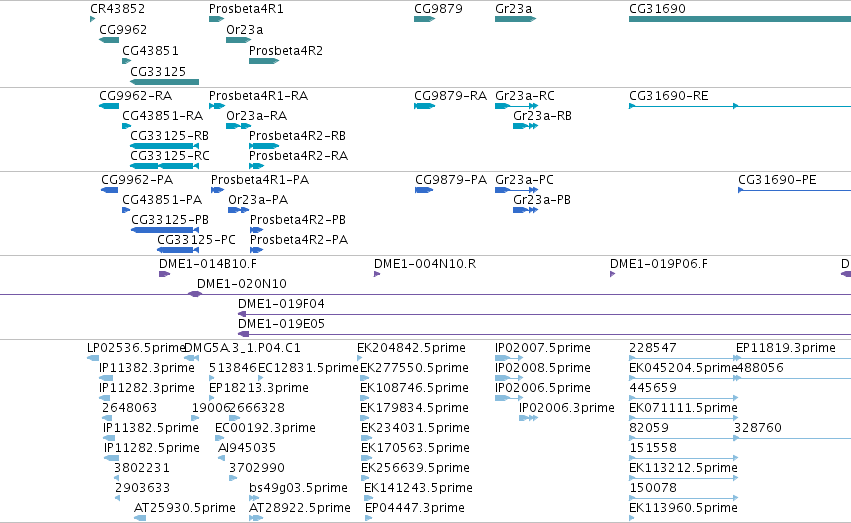This screenshot has height=523, width=851.
Task: Select the Prosbeta4R2 gene
Action: click(264, 61)
